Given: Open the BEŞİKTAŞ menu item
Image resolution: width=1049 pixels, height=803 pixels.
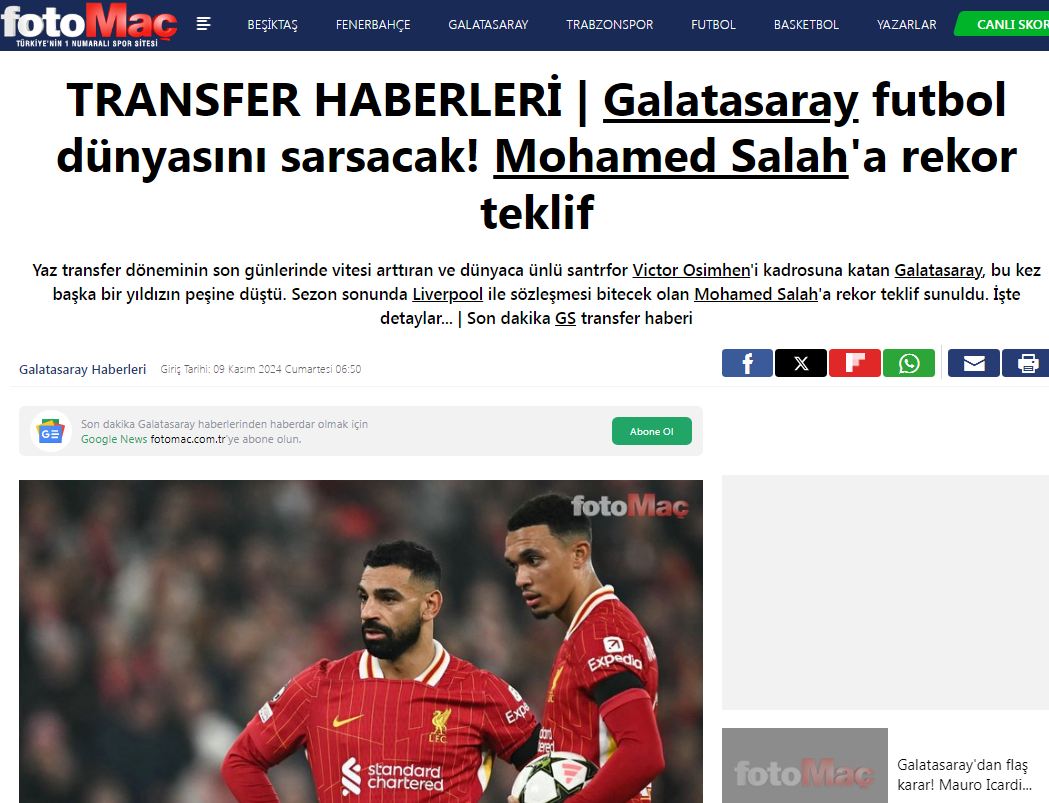Looking at the screenshot, I should click(272, 25).
